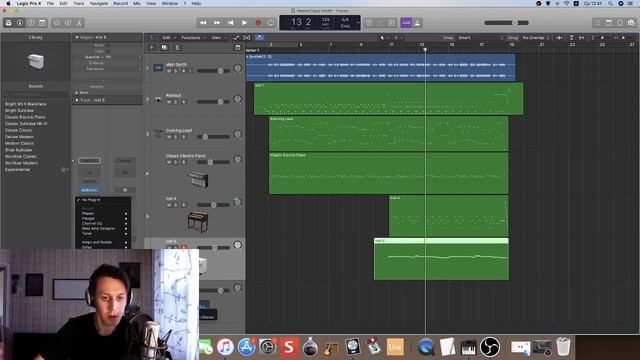Click the Spotlight search icon in menu bar
This screenshot has width=640, height=360.
click(x=610, y=3)
